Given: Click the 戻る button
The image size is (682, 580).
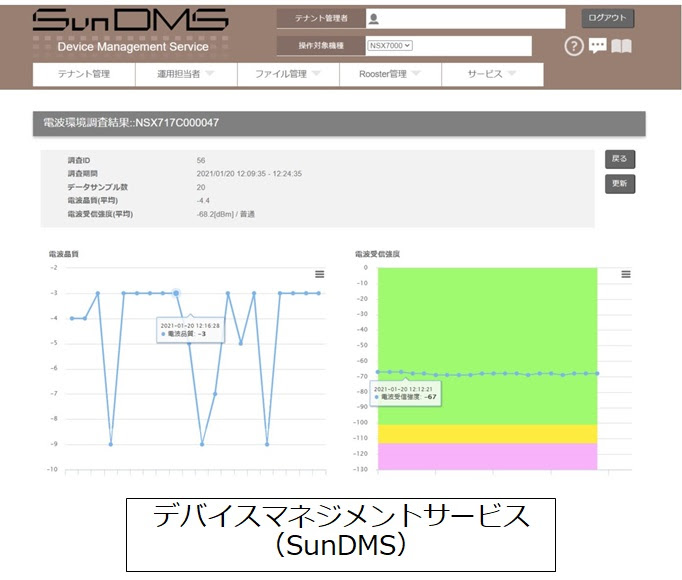Looking at the screenshot, I should [620, 159].
